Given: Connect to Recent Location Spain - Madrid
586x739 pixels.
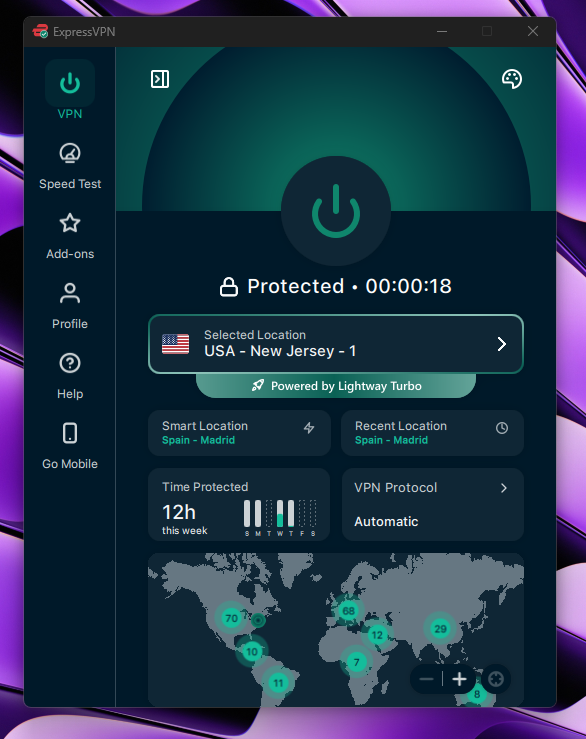Looking at the screenshot, I should tap(432, 433).
